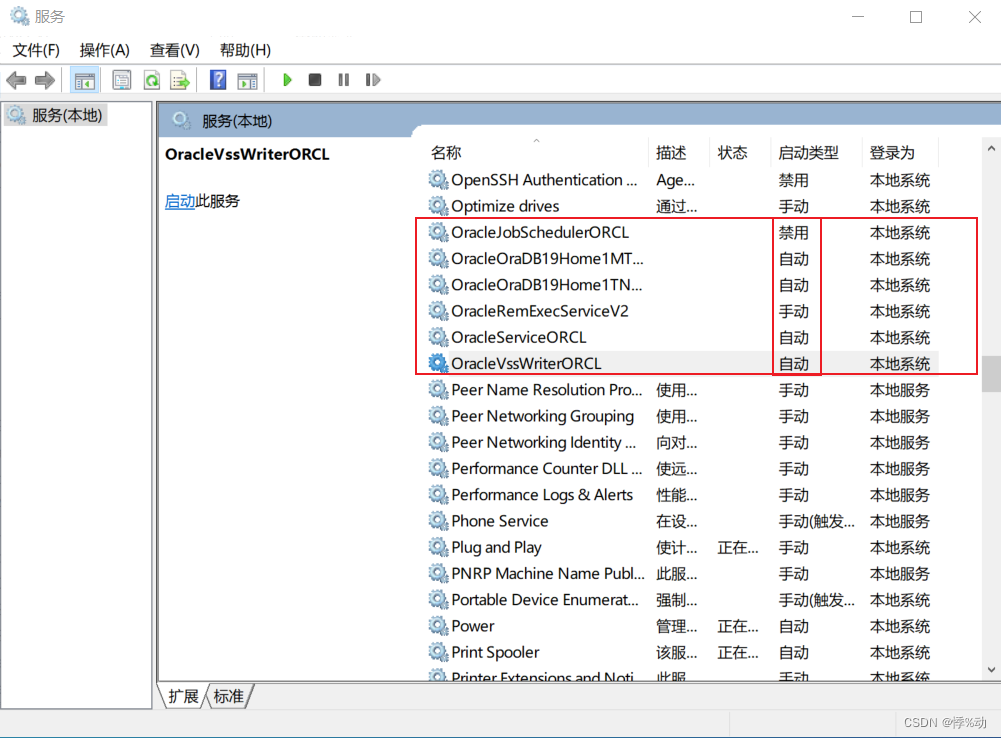
Task: Click the gear icon of Peer Networking Grouping
Action: pos(438,416)
